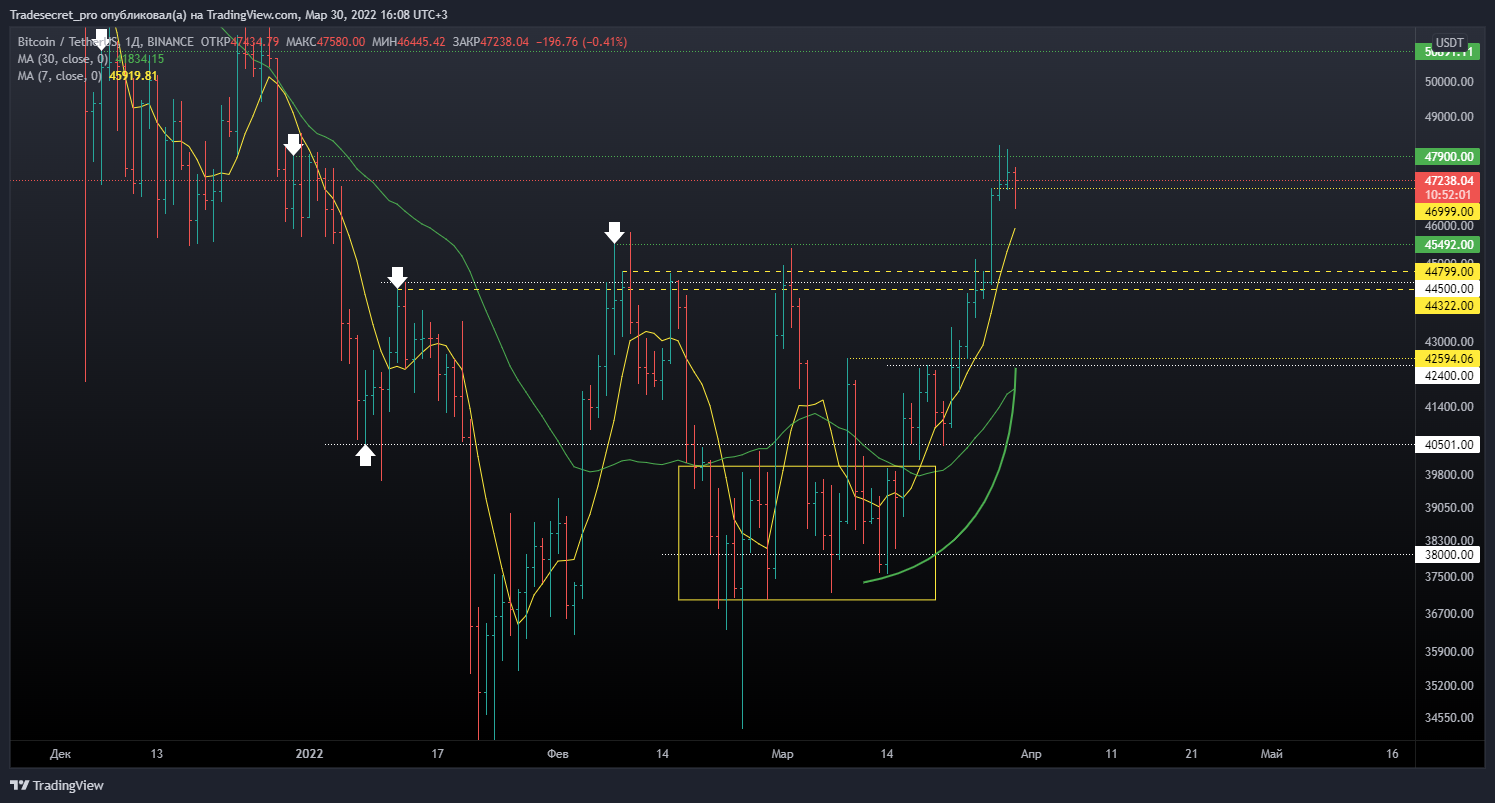Click the yellow 46999.00 price label
1495x803 pixels.
[1448, 212]
